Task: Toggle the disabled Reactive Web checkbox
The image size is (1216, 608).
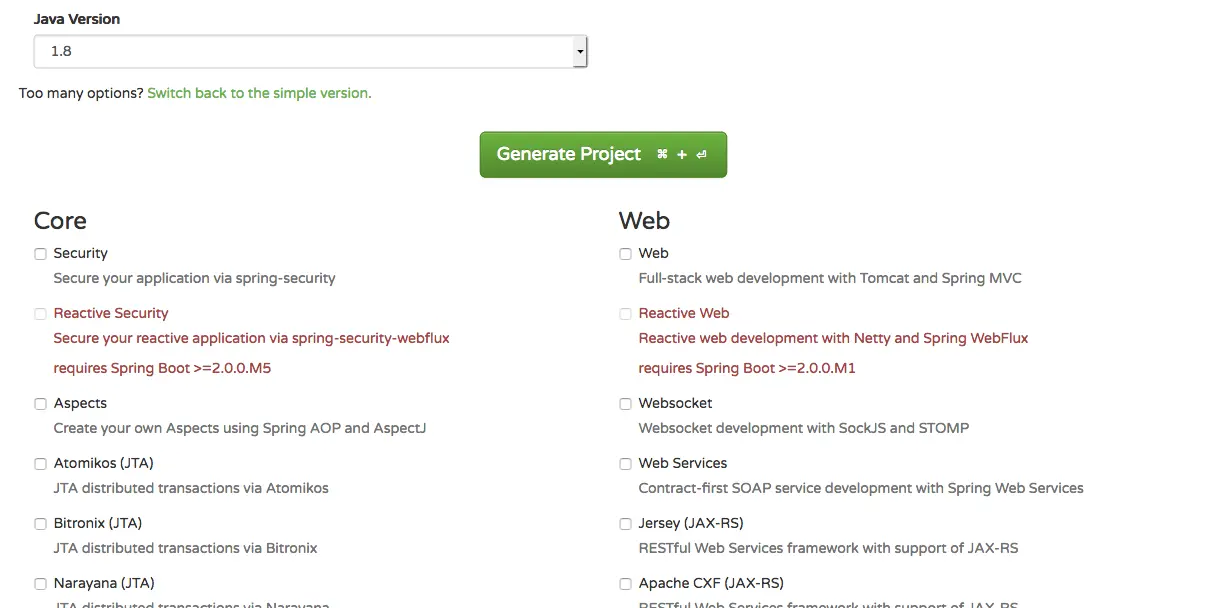Action: click(626, 314)
